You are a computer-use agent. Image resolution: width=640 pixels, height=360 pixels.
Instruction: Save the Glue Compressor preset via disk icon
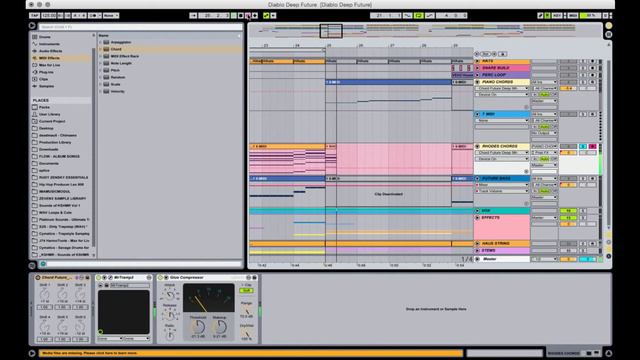click(254, 278)
